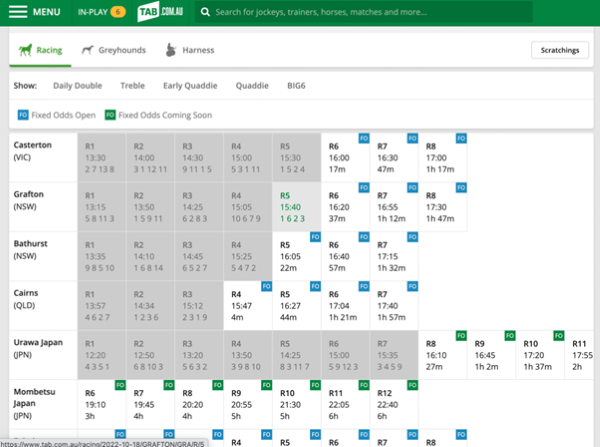Viewport: 600px width, 447px height.
Task: Click the Fixed Odds Open legend icon
Action: click(23, 115)
